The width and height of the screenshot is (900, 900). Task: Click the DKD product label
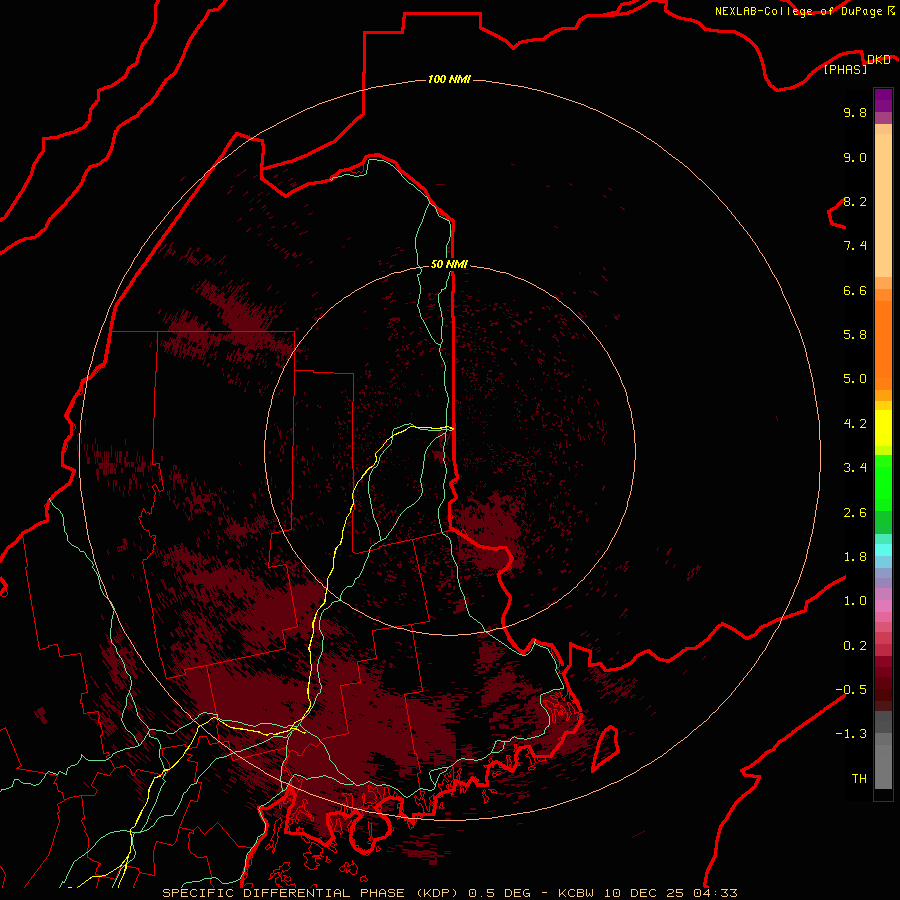coord(878,60)
